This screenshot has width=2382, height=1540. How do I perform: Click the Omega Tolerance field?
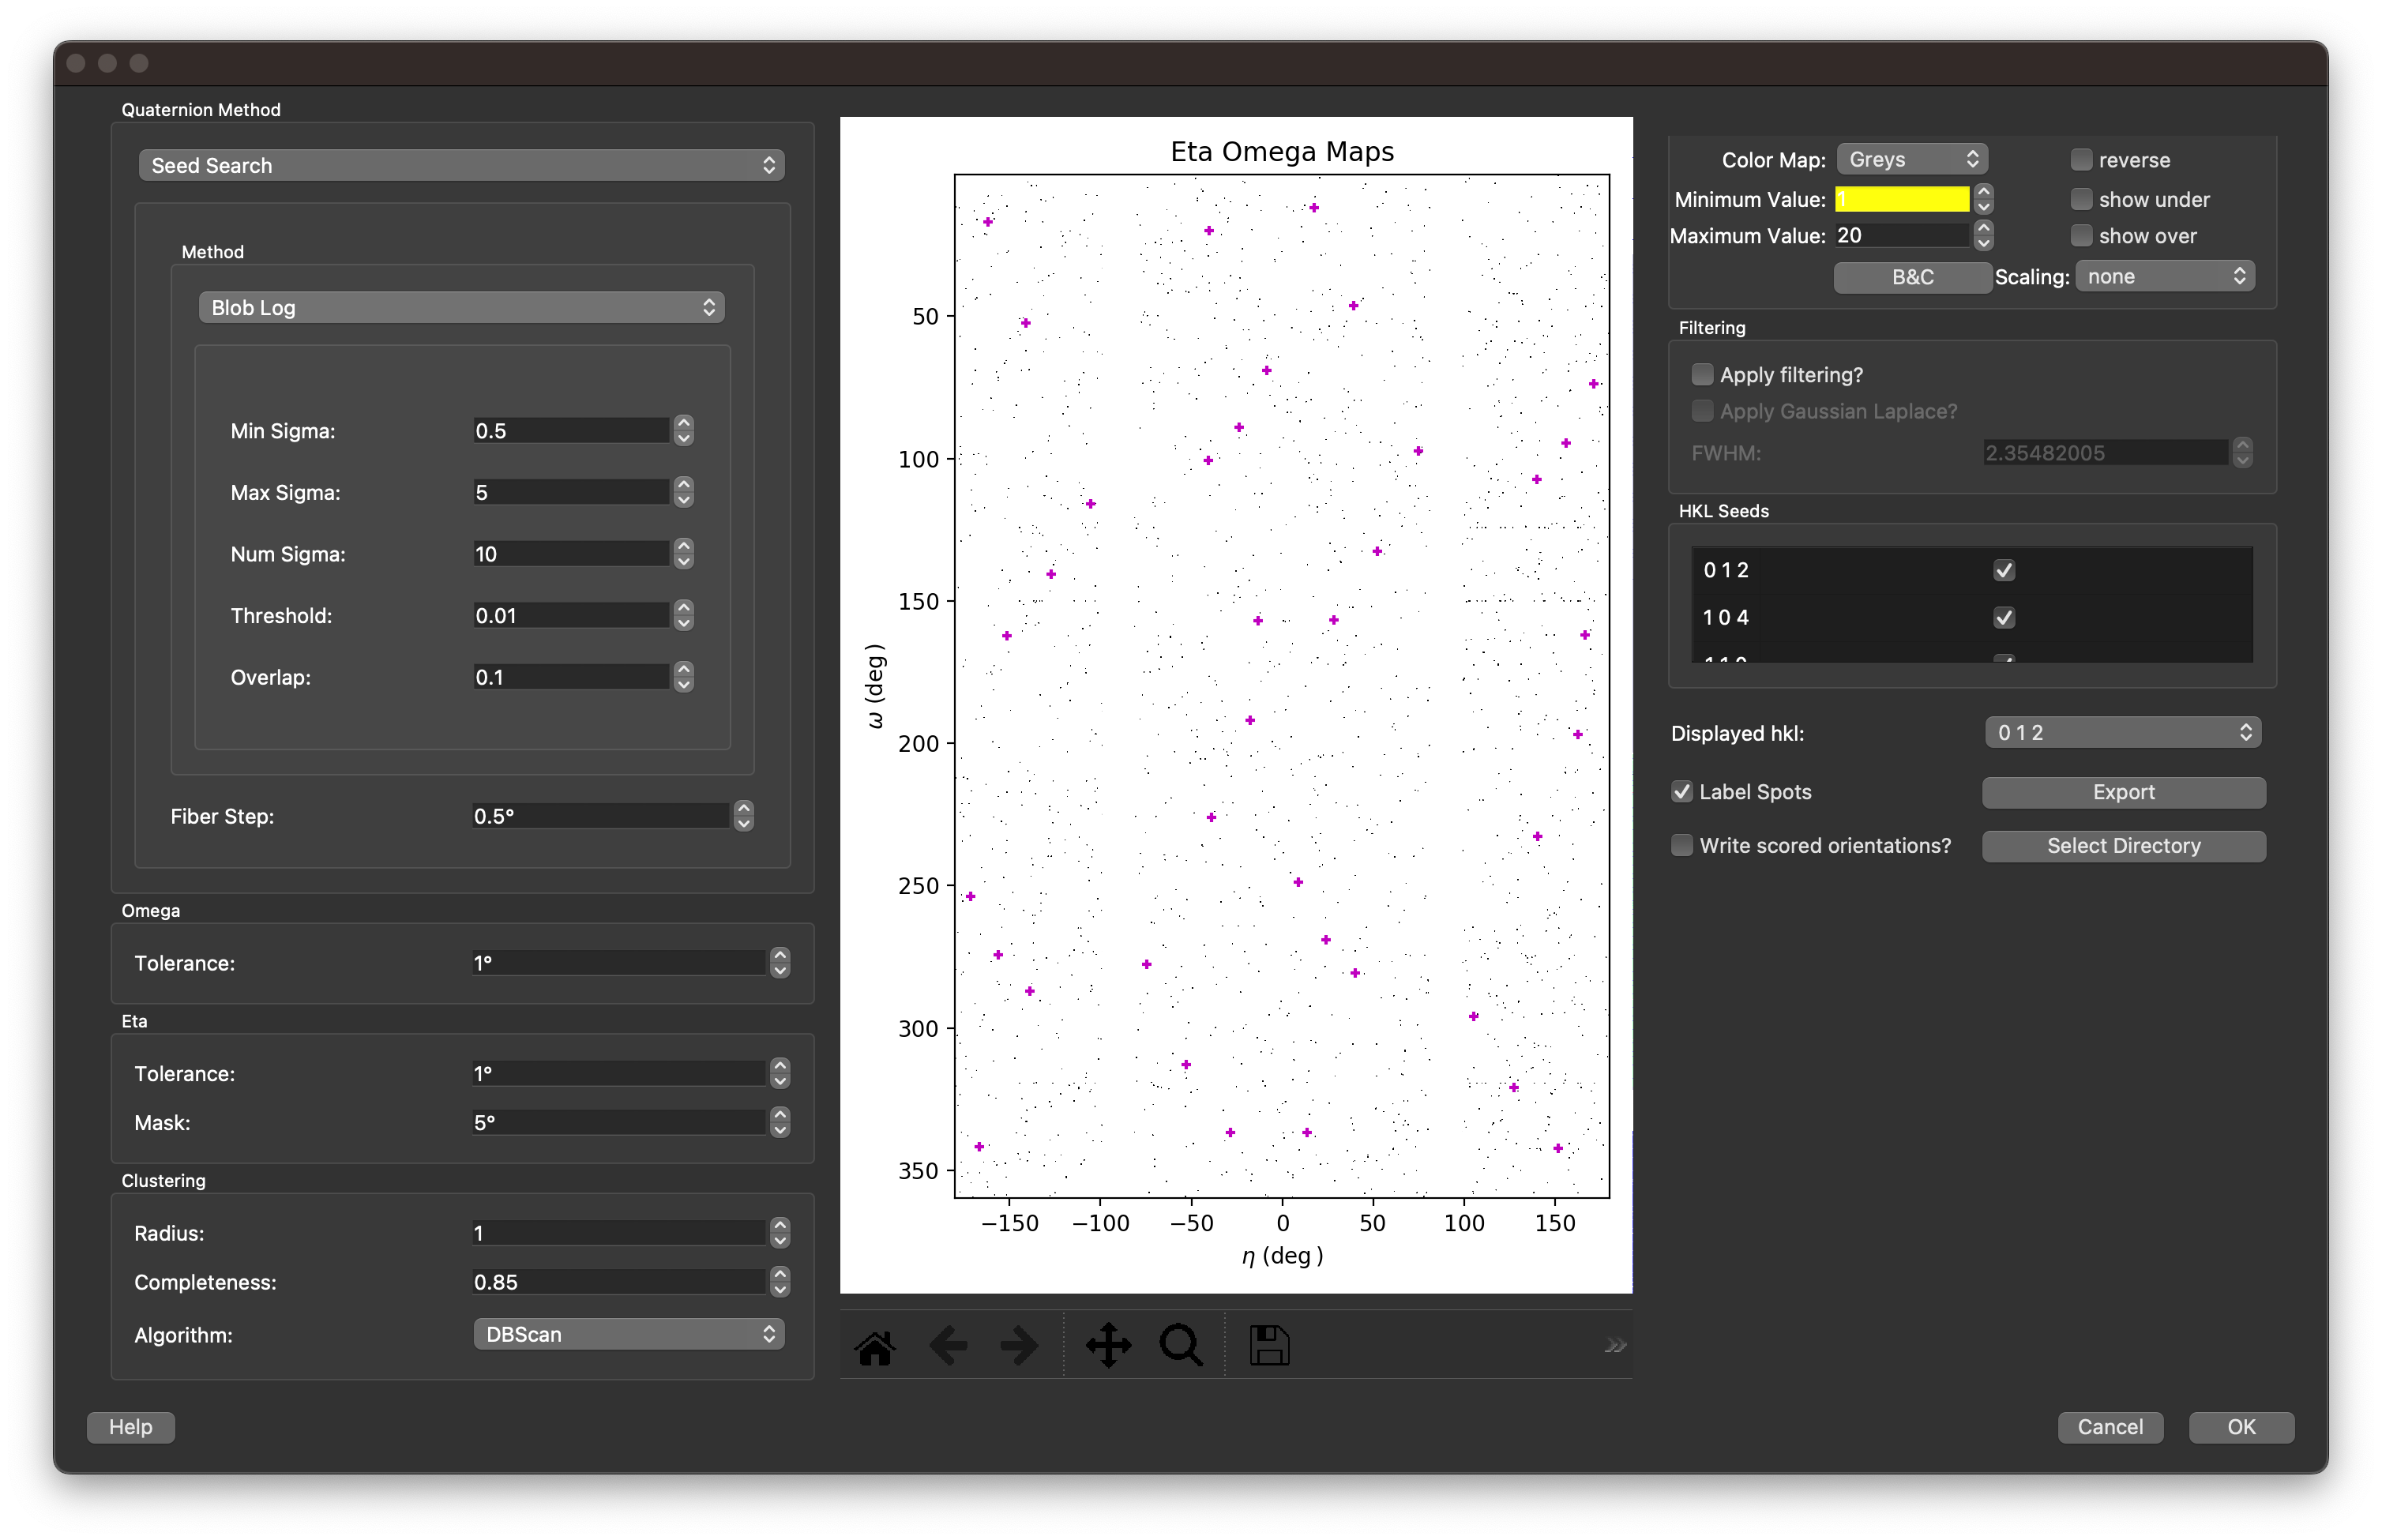click(x=619, y=963)
